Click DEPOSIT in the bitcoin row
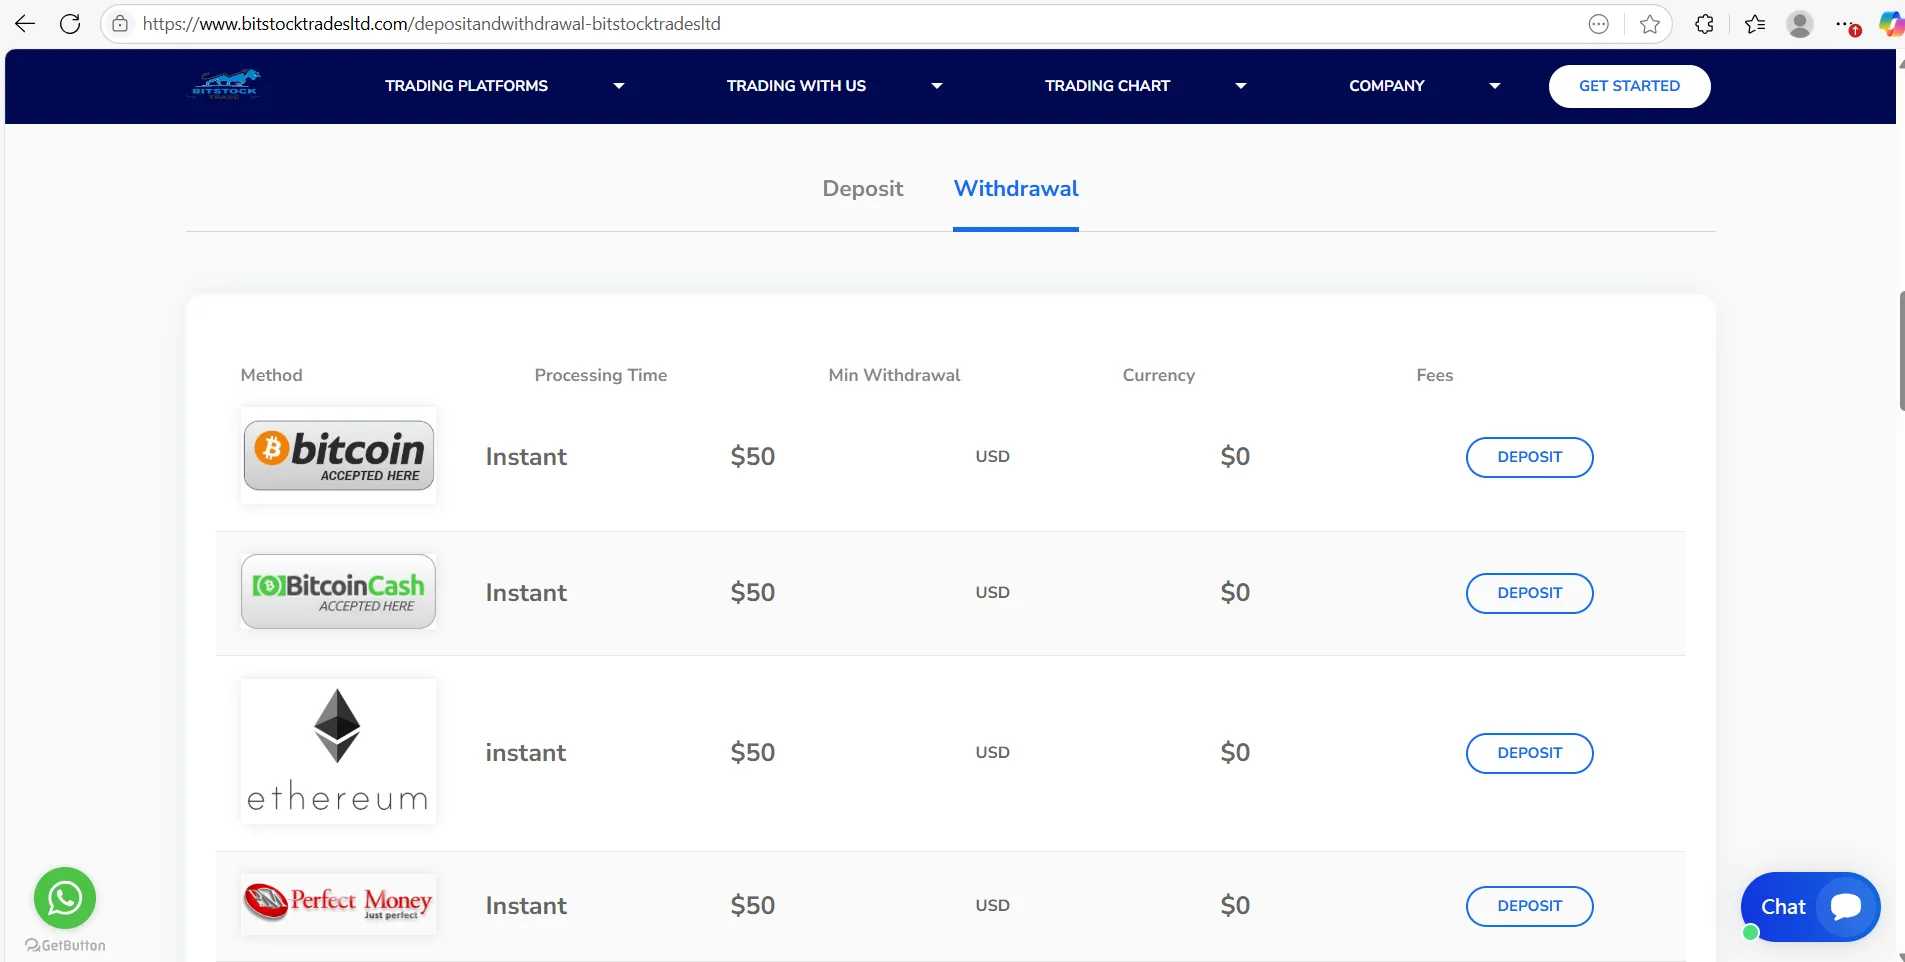Viewport: 1905px width, 962px height. coord(1529,457)
